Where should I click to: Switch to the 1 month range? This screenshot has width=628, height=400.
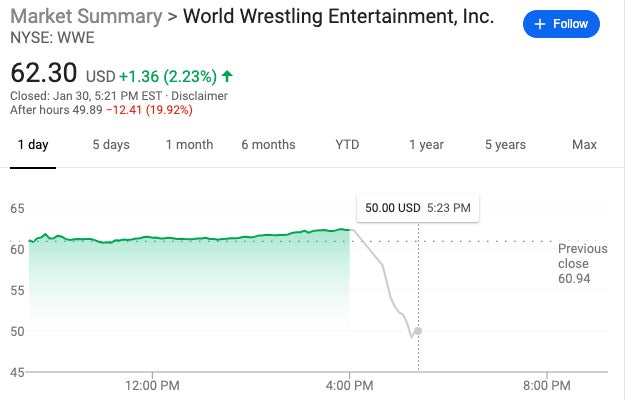click(x=189, y=145)
